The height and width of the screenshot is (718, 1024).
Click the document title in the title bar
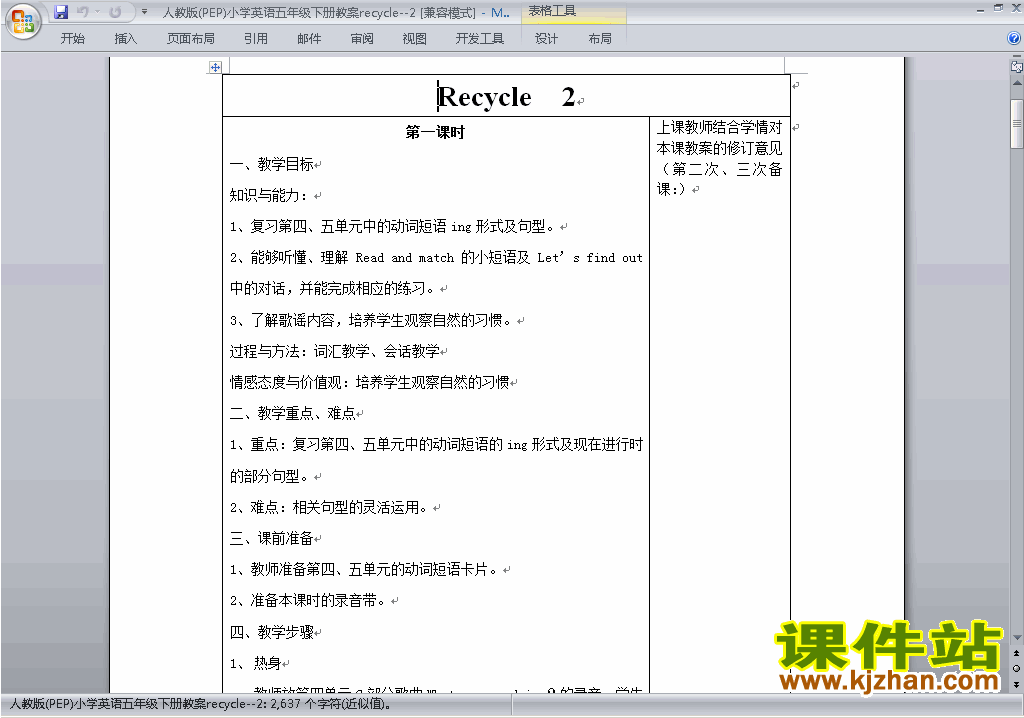tap(335, 12)
